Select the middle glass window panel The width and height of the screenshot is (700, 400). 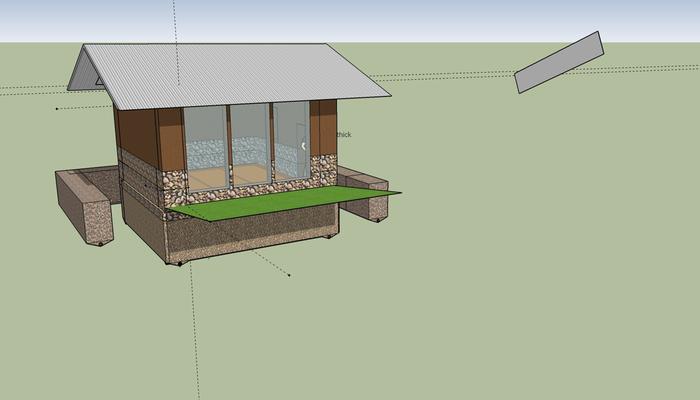(x=250, y=138)
